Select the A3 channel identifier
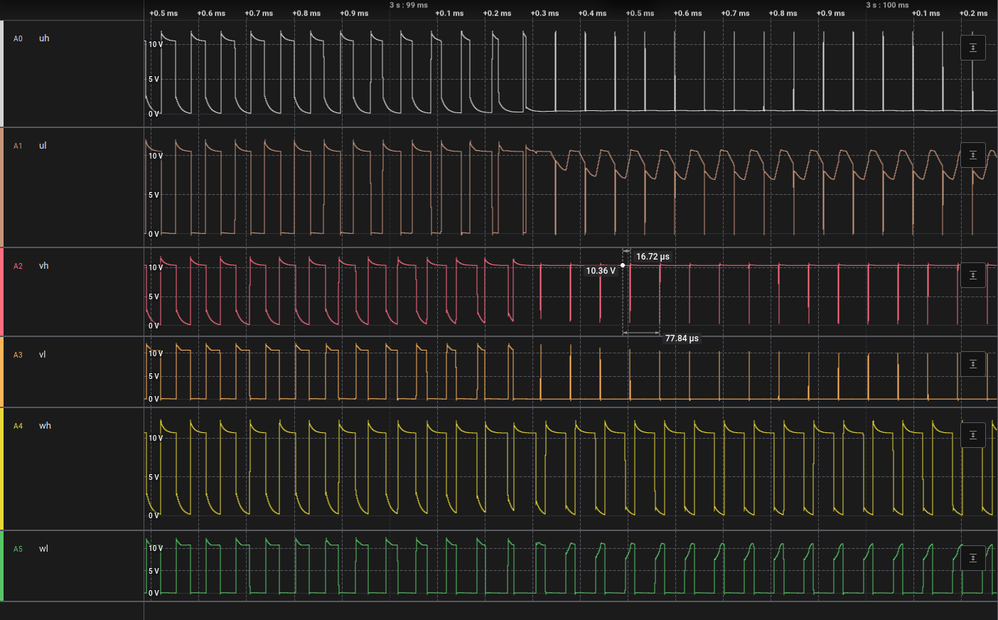 [18, 355]
